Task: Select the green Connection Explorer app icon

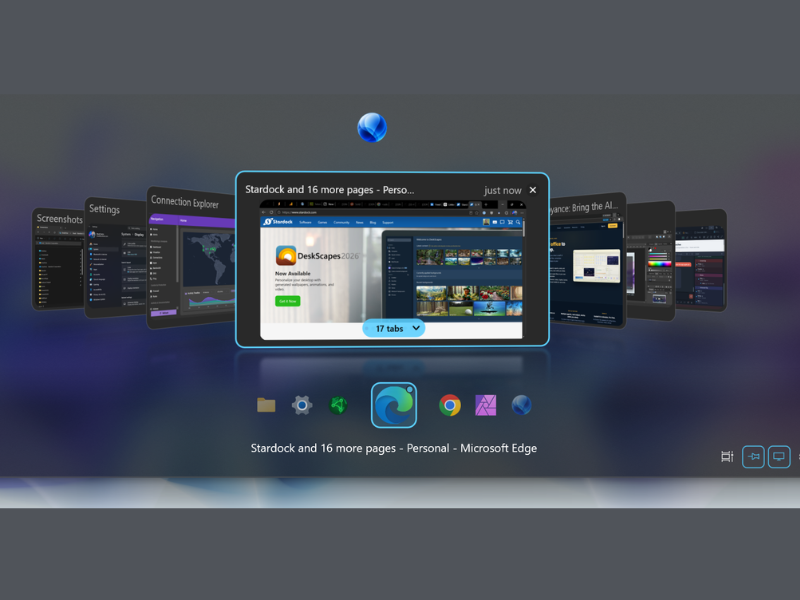Action: click(x=337, y=405)
